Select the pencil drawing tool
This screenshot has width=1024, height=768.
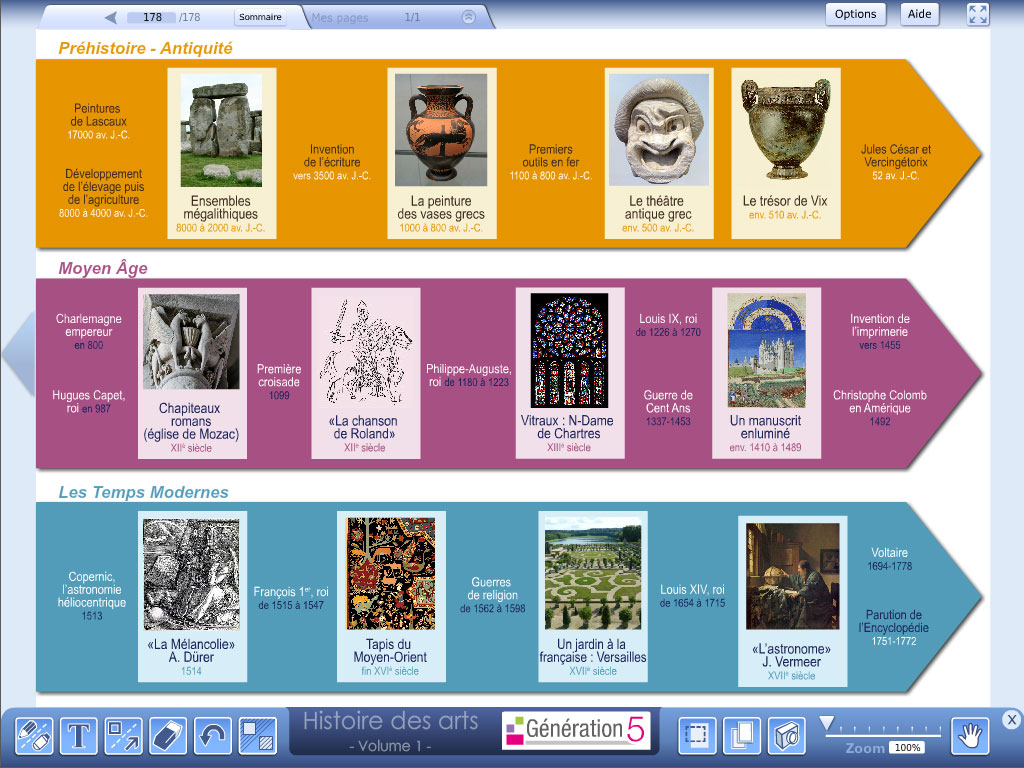(34, 736)
